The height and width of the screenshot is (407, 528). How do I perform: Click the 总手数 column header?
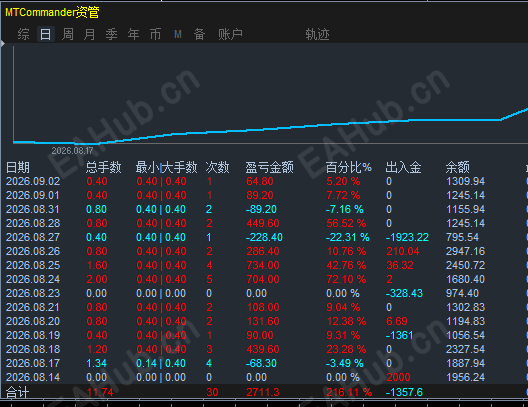coord(103,167)
